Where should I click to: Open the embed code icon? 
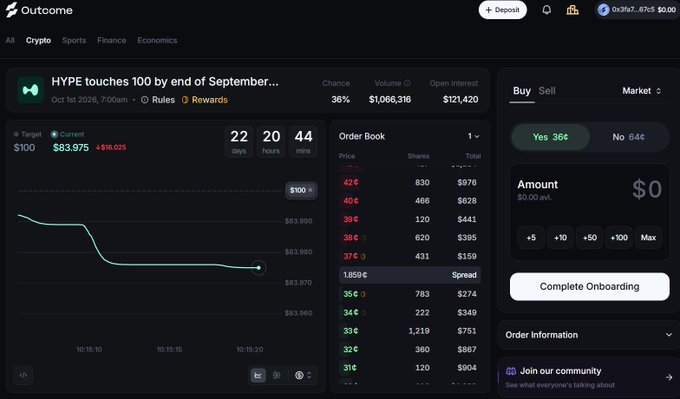[x=23, y=375]
